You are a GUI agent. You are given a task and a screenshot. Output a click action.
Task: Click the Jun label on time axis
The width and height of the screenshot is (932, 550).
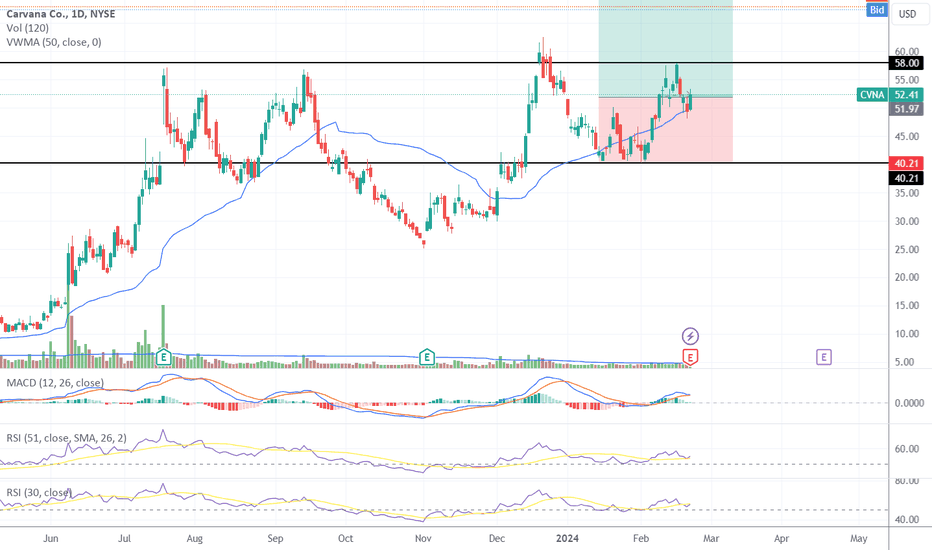(51, 539)
